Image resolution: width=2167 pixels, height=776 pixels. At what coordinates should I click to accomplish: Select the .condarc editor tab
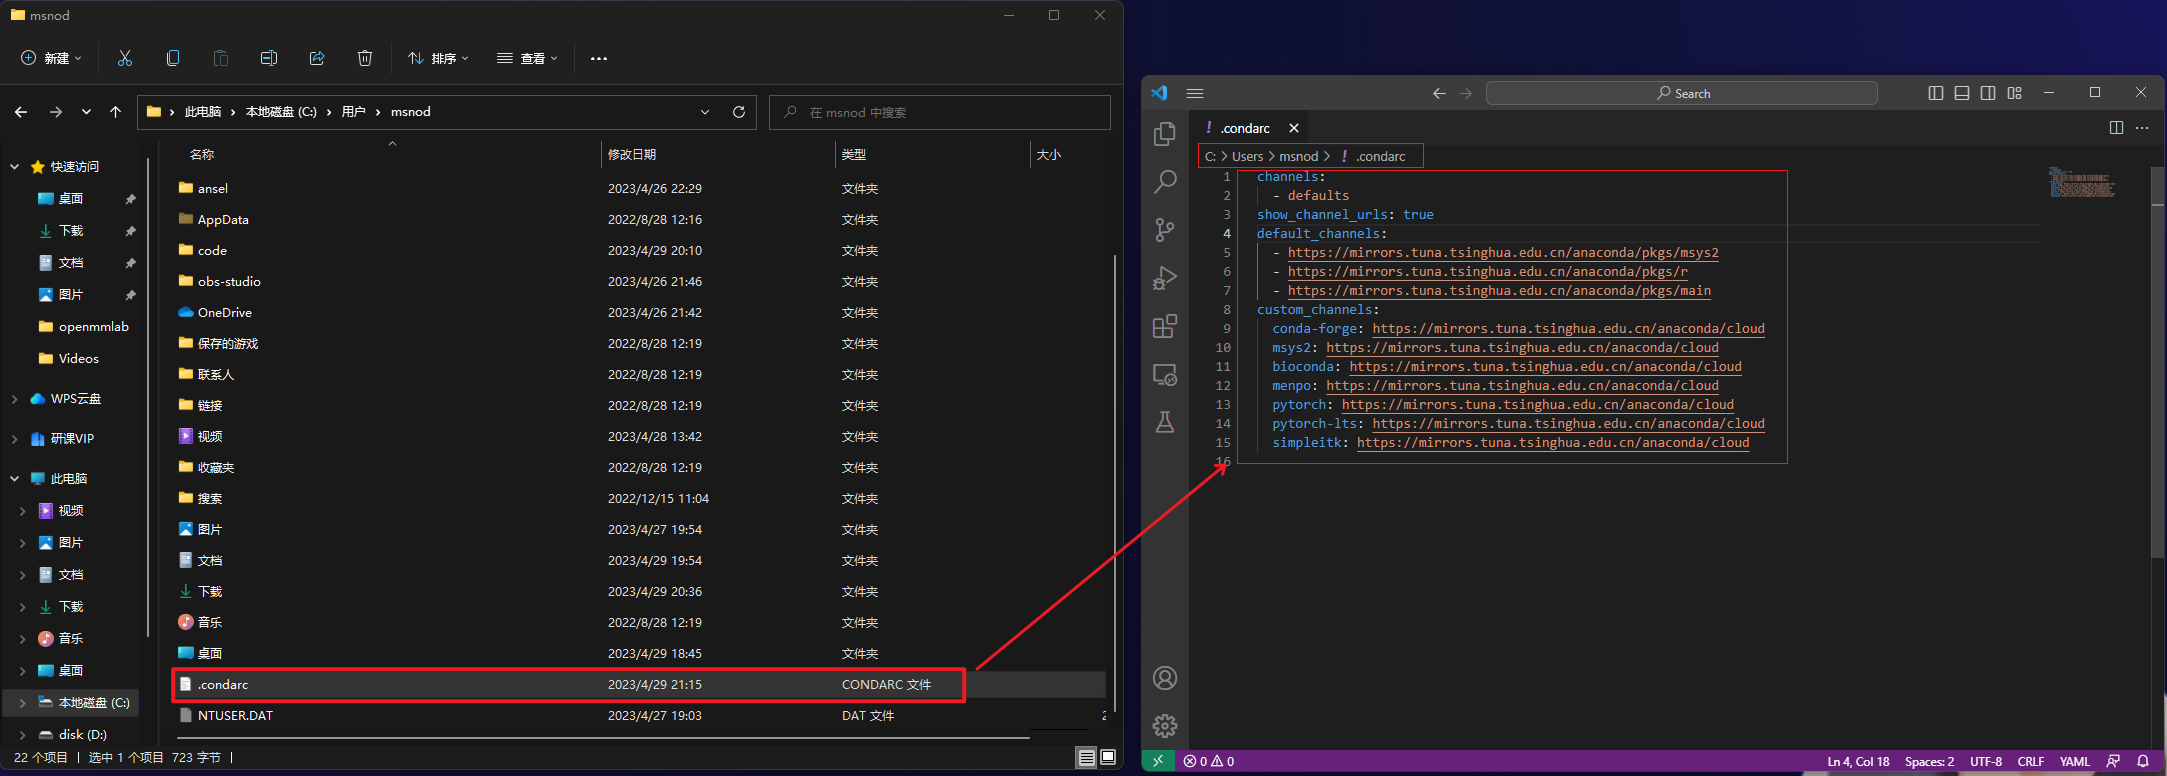1245,128
